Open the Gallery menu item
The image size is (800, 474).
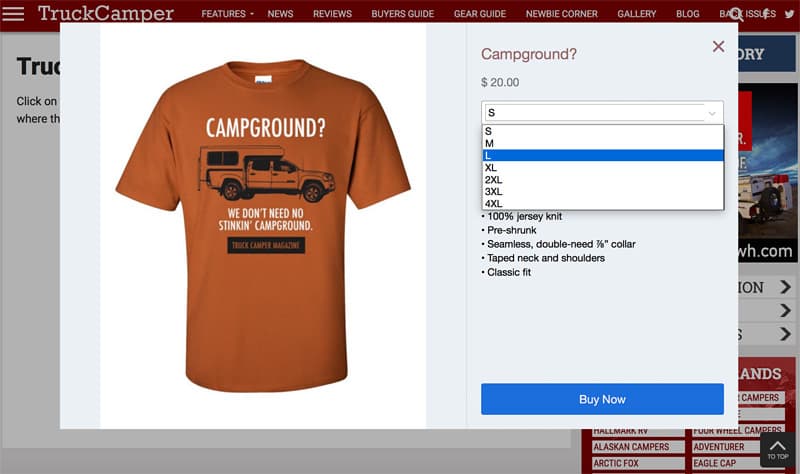636,14
